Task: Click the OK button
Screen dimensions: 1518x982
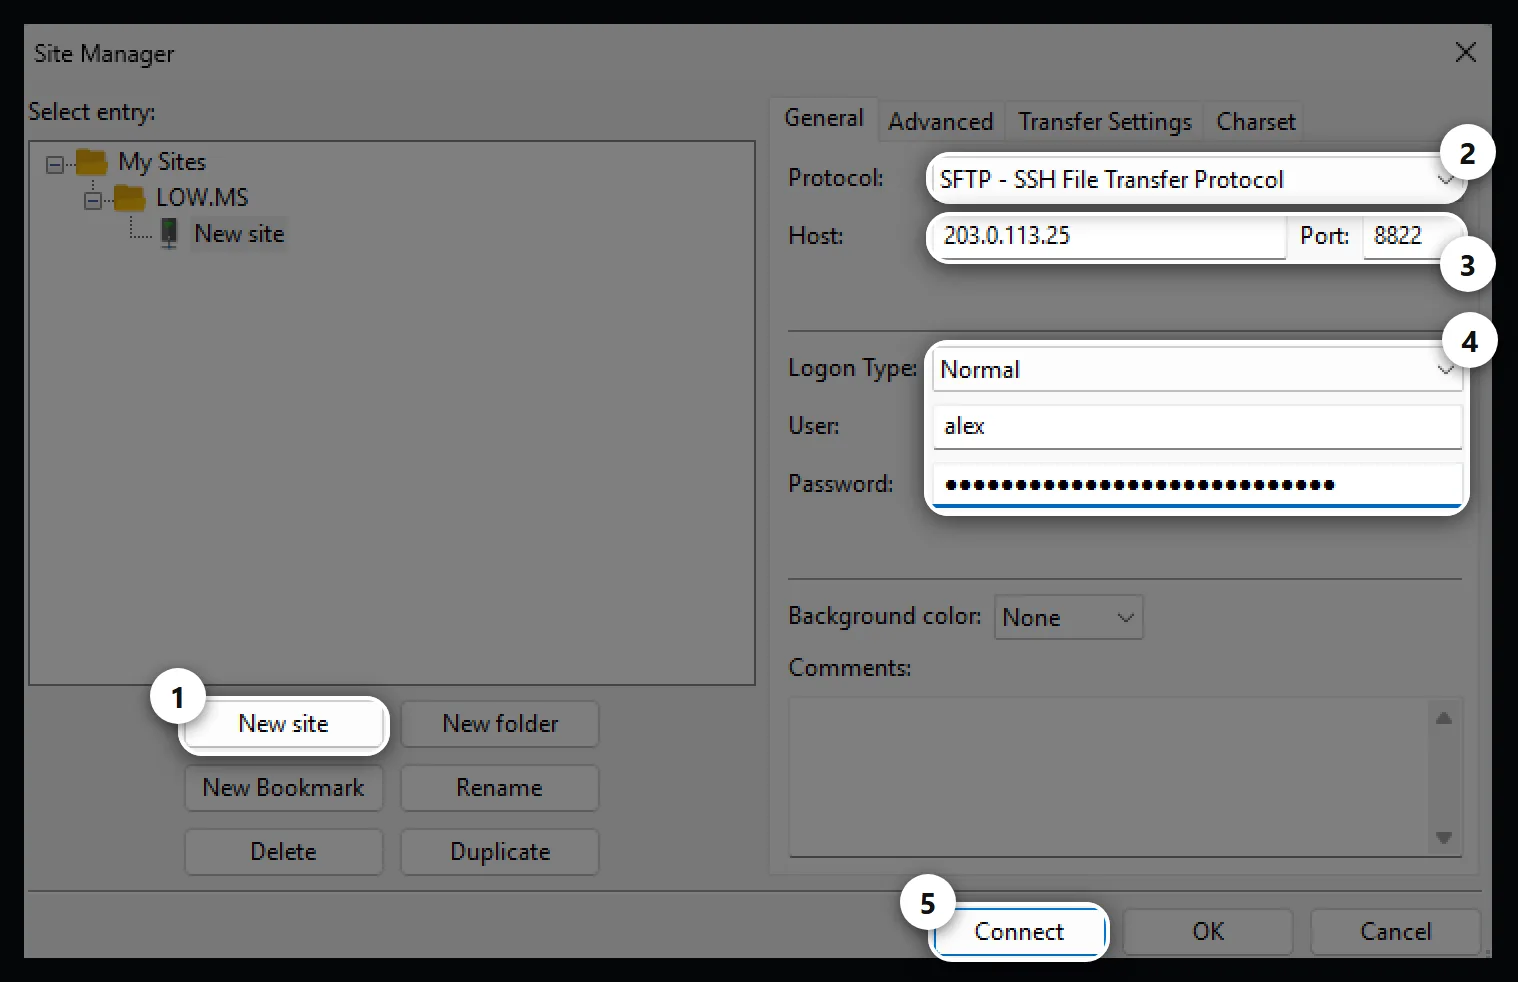Action: coord(1208,932)
